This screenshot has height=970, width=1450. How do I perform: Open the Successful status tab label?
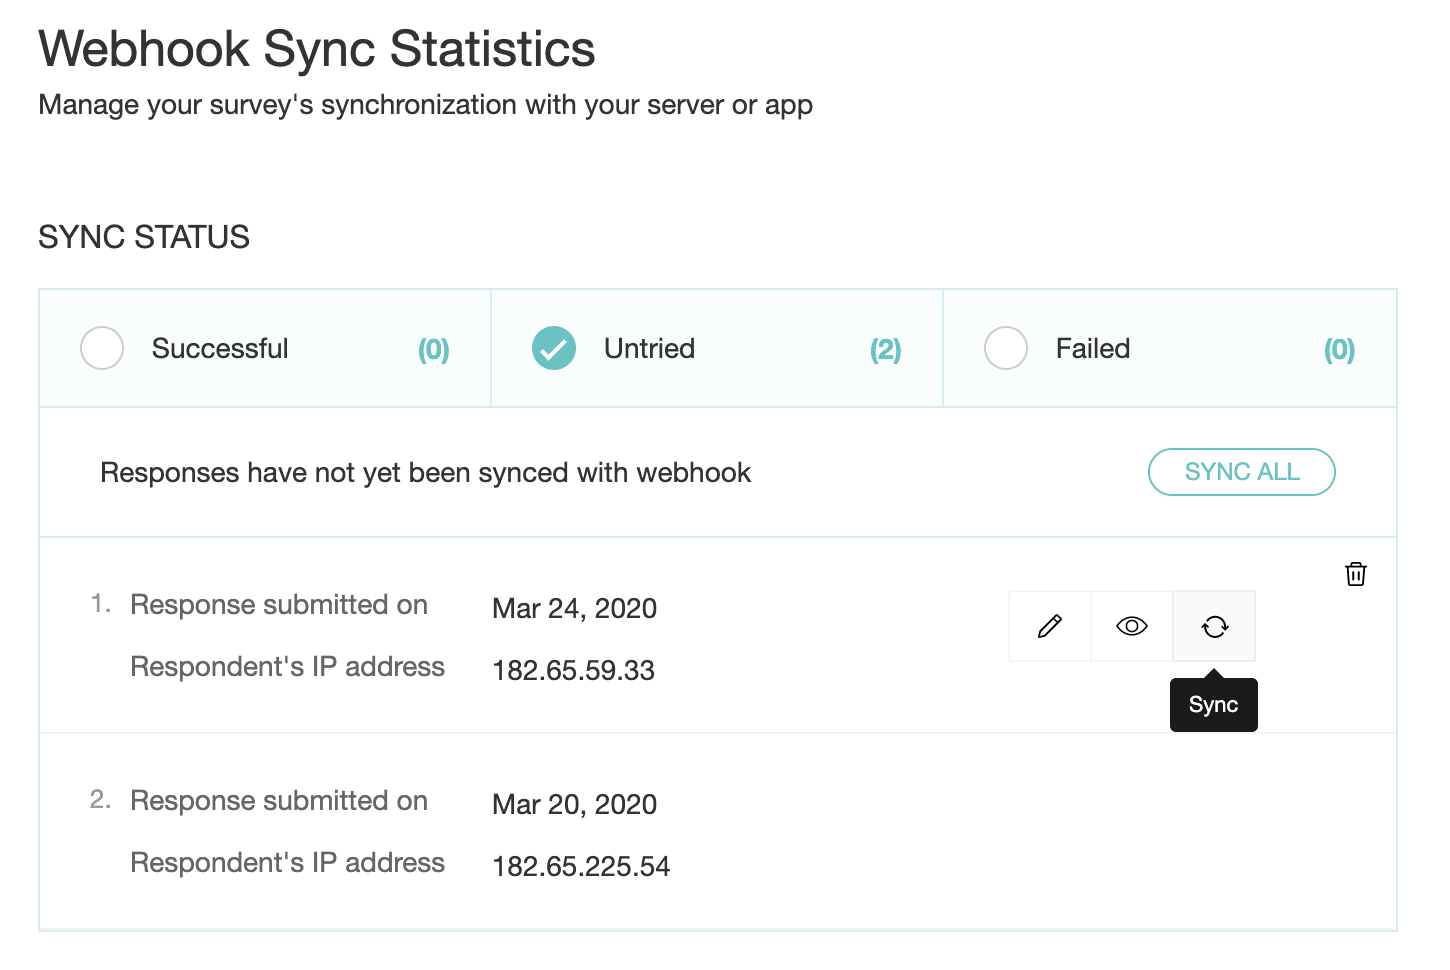point(220,348)
